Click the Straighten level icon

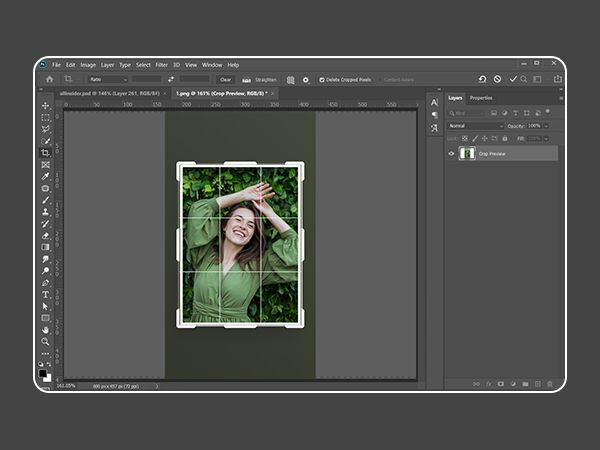(246, 80)
